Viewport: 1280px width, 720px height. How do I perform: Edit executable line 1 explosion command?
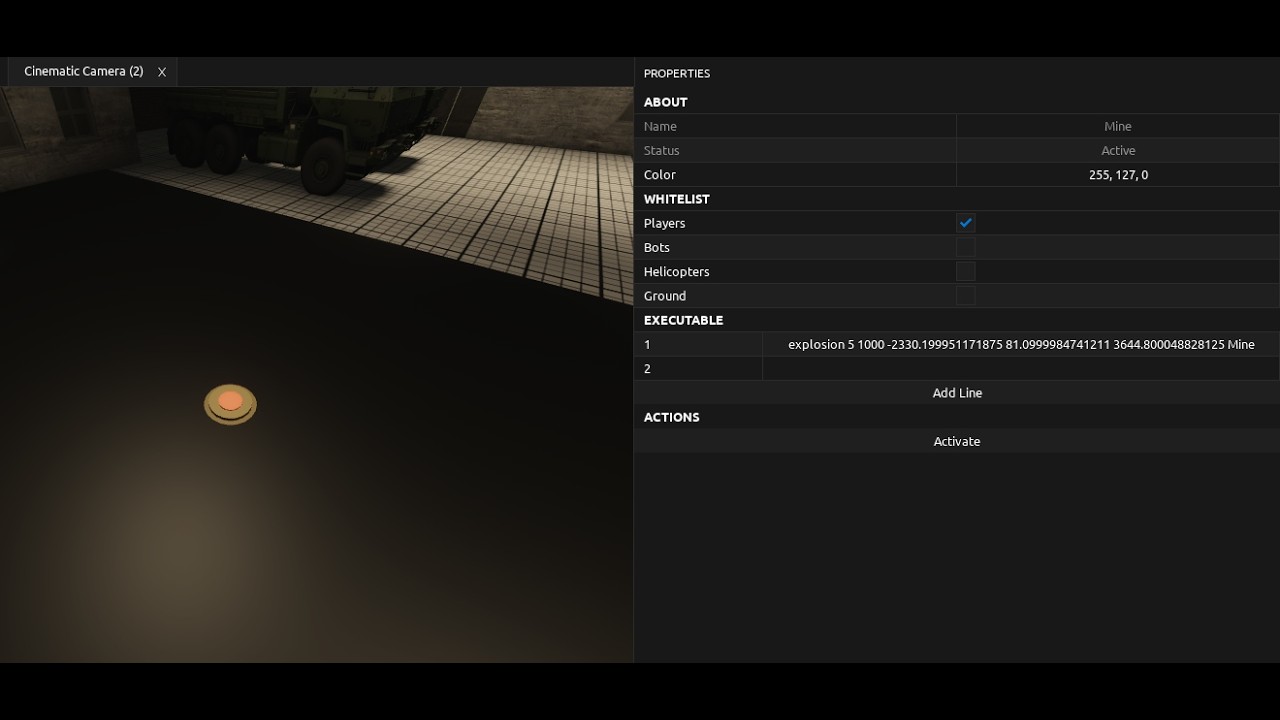click(x=1021, y=344)
